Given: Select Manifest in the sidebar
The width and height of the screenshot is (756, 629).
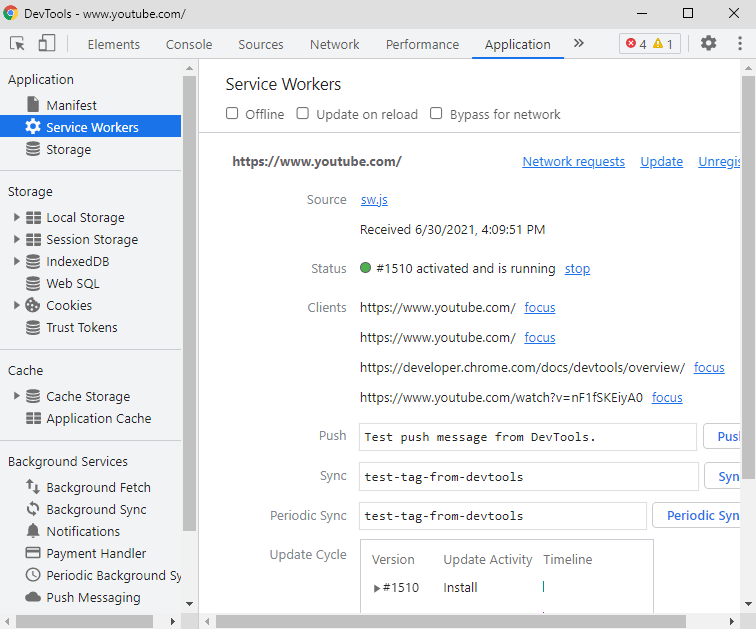Looking at the screenshot, I should tap(71, 105).
